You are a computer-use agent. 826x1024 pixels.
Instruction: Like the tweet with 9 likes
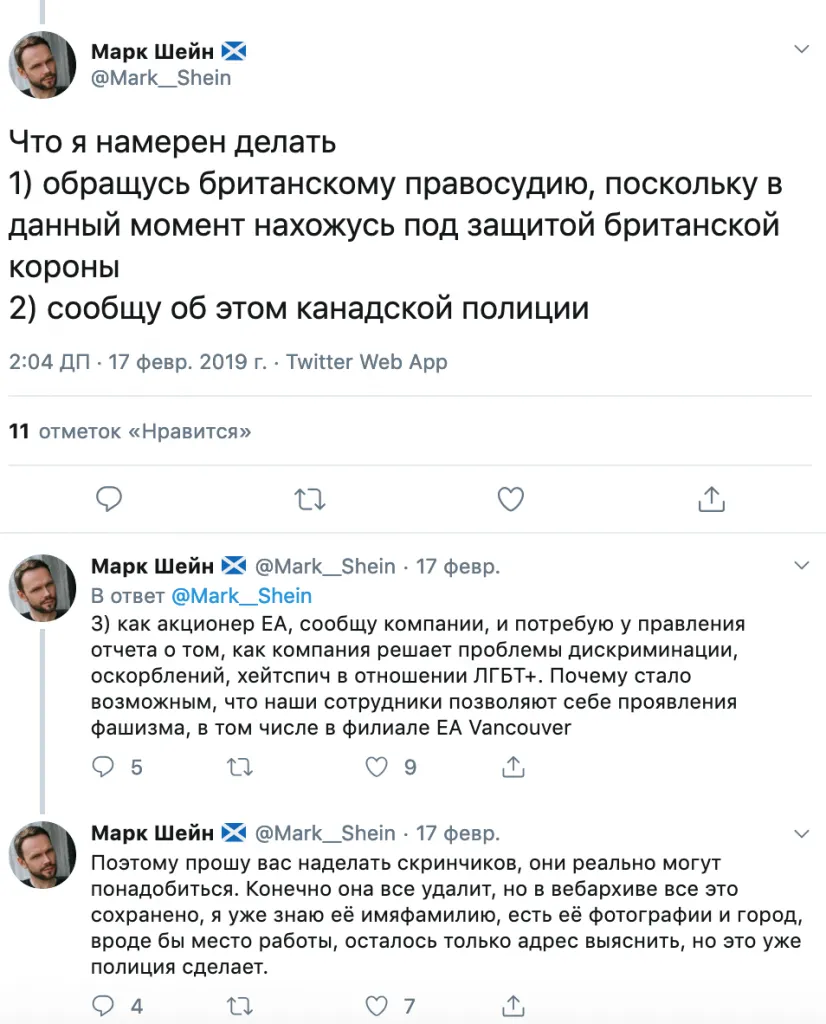click(376, 767)
